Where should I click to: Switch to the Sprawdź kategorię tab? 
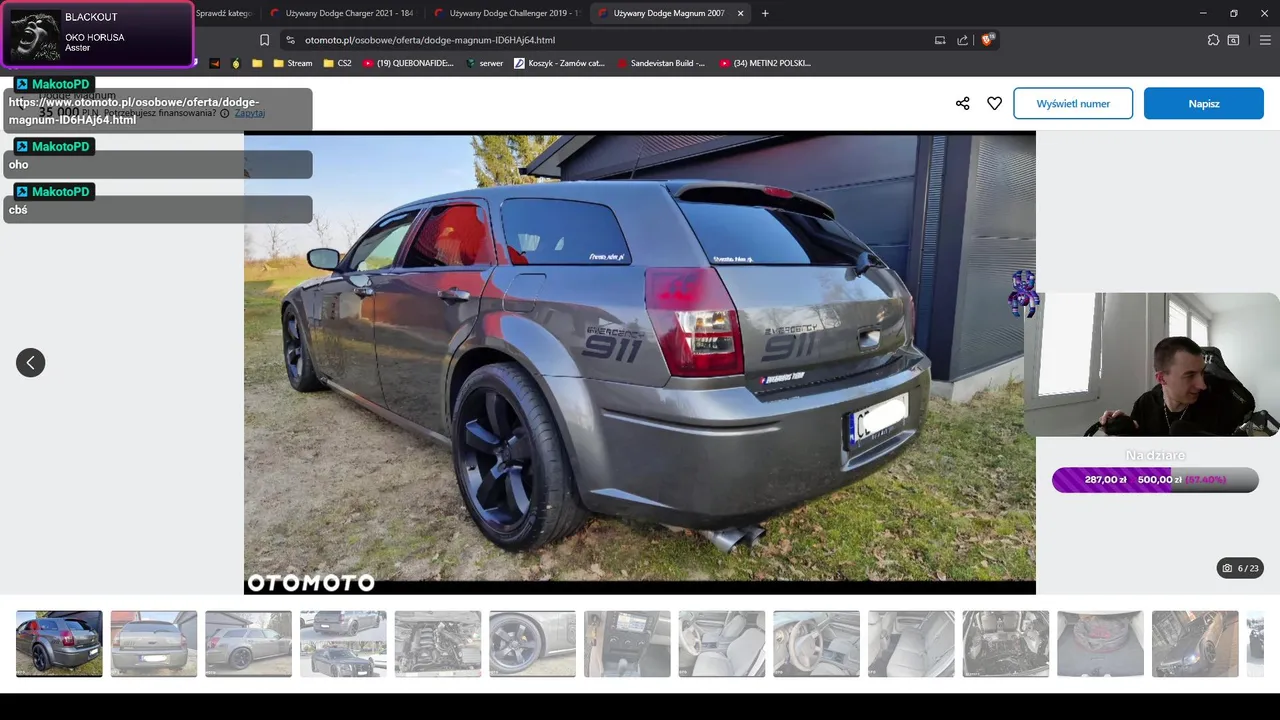(x=225, y=13)
